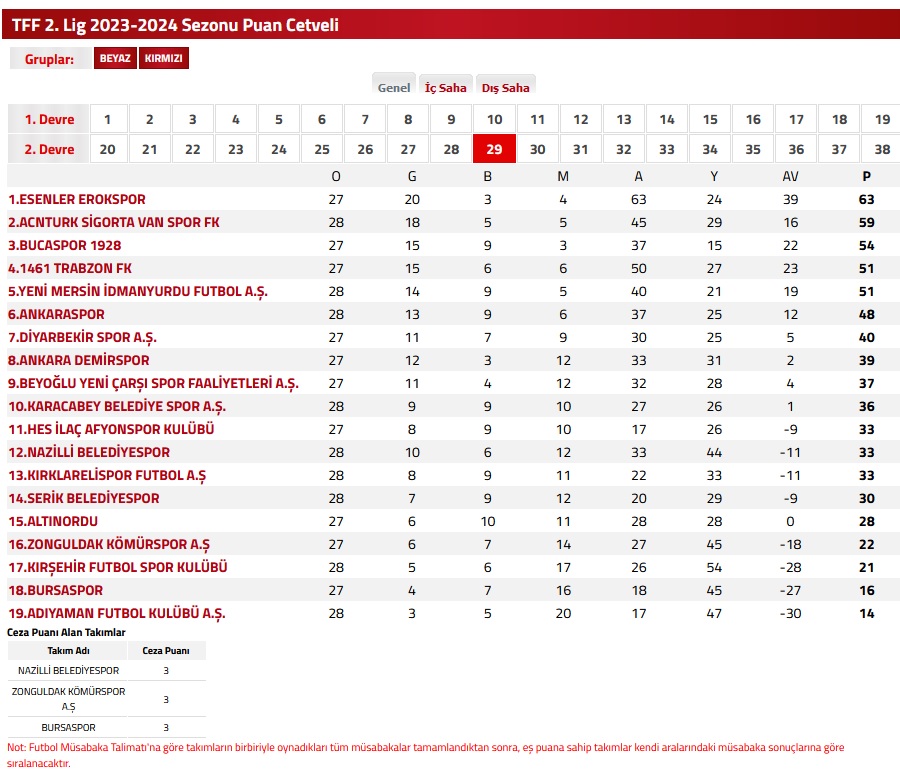Open the Esenler Erokspor team link
This screenshot has width=900, height=782.
point(77,199)
